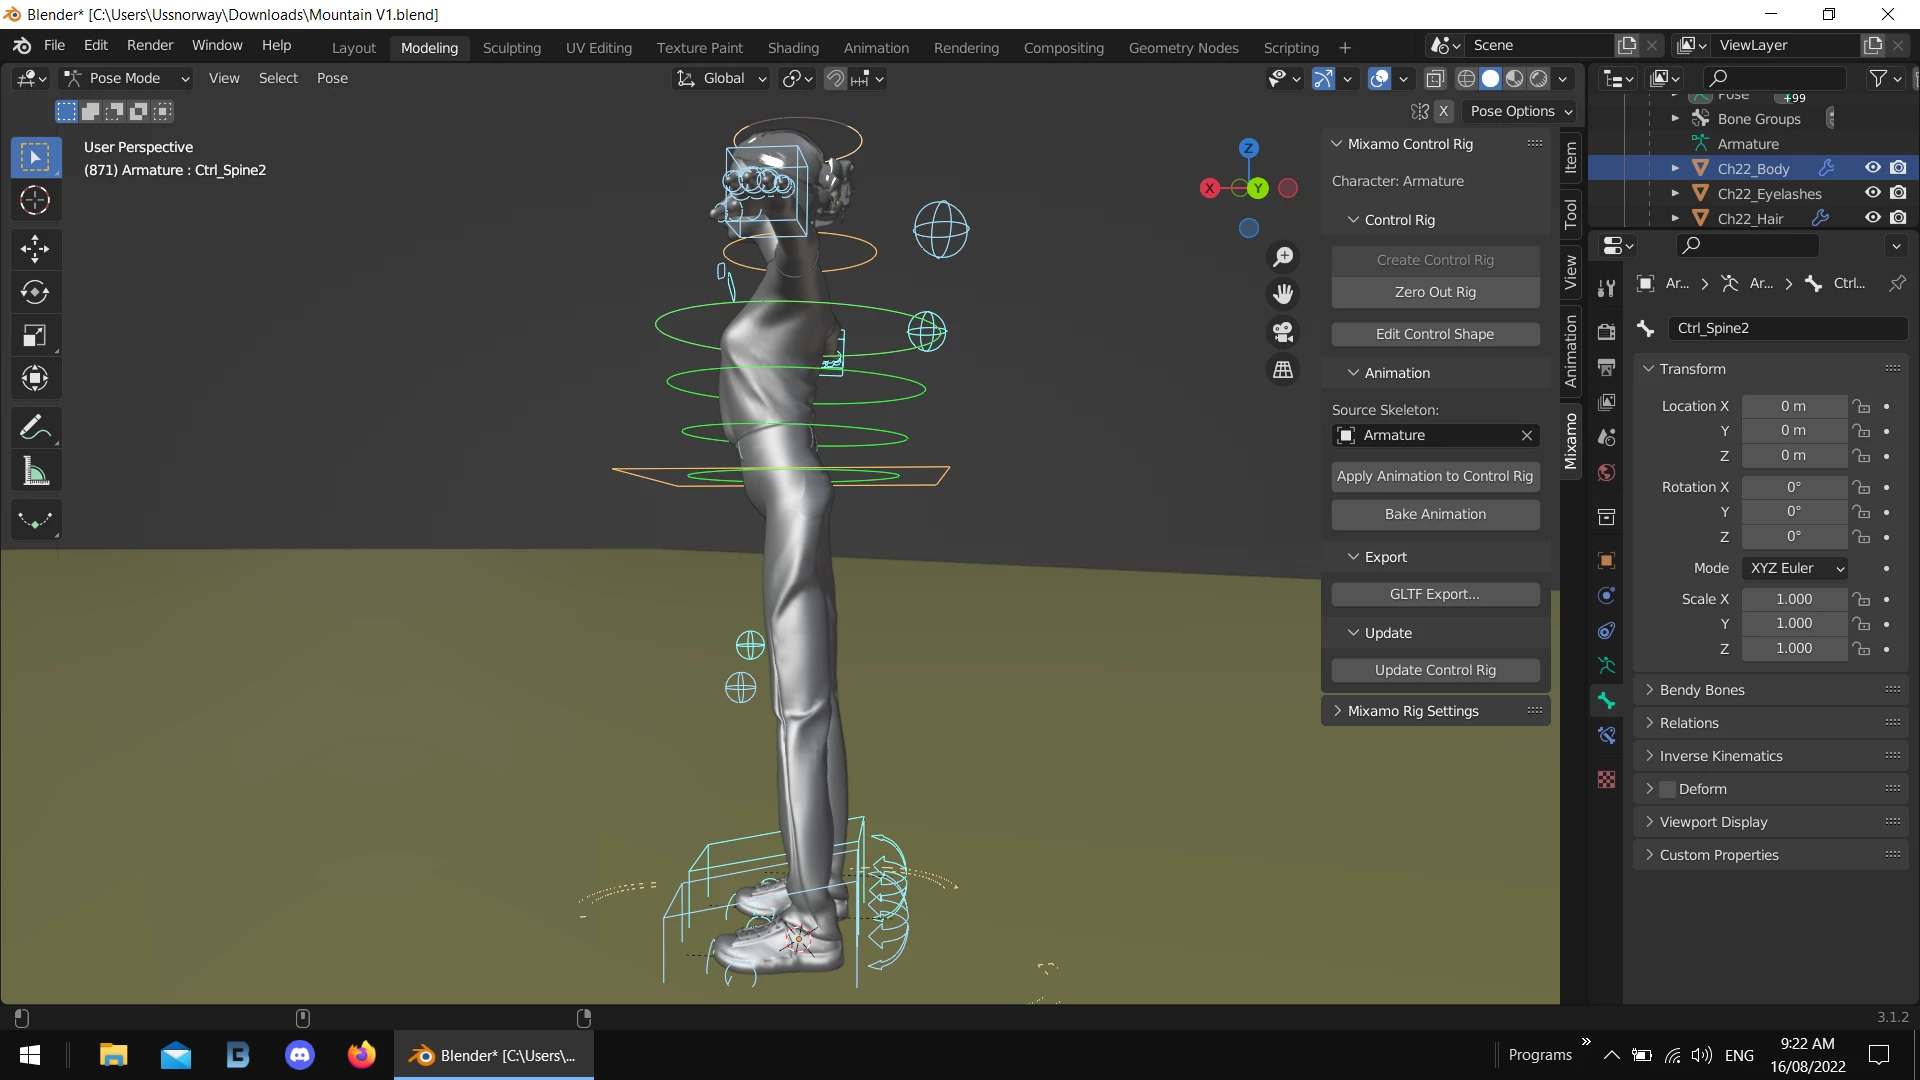The height and width of the screenshot is (1080, 1920).
Task: Open the XYZ Euler rotation mode dropdown
Action: (1795, 568)
